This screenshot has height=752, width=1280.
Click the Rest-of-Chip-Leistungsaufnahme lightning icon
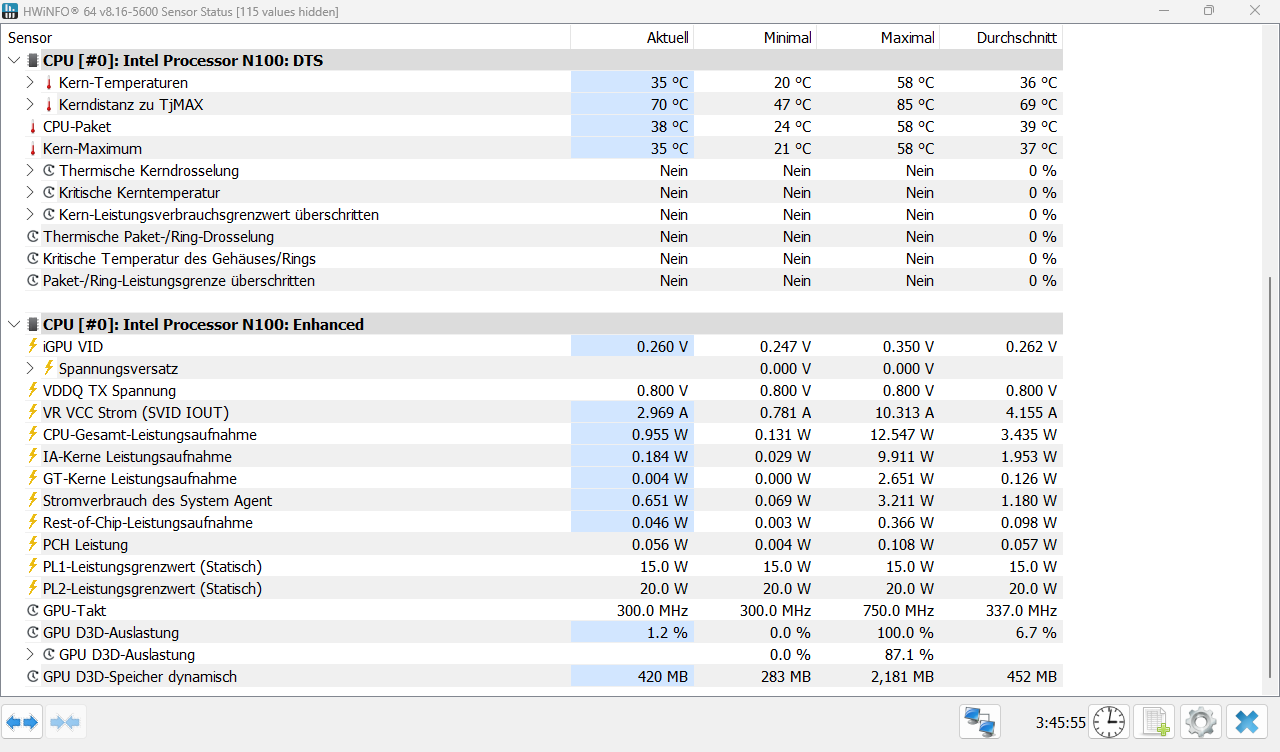tap(33, 523)
